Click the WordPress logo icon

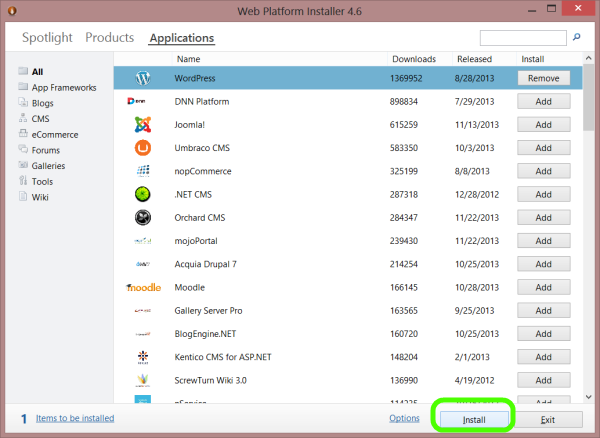pyautogui.click(x=142, y=78)
